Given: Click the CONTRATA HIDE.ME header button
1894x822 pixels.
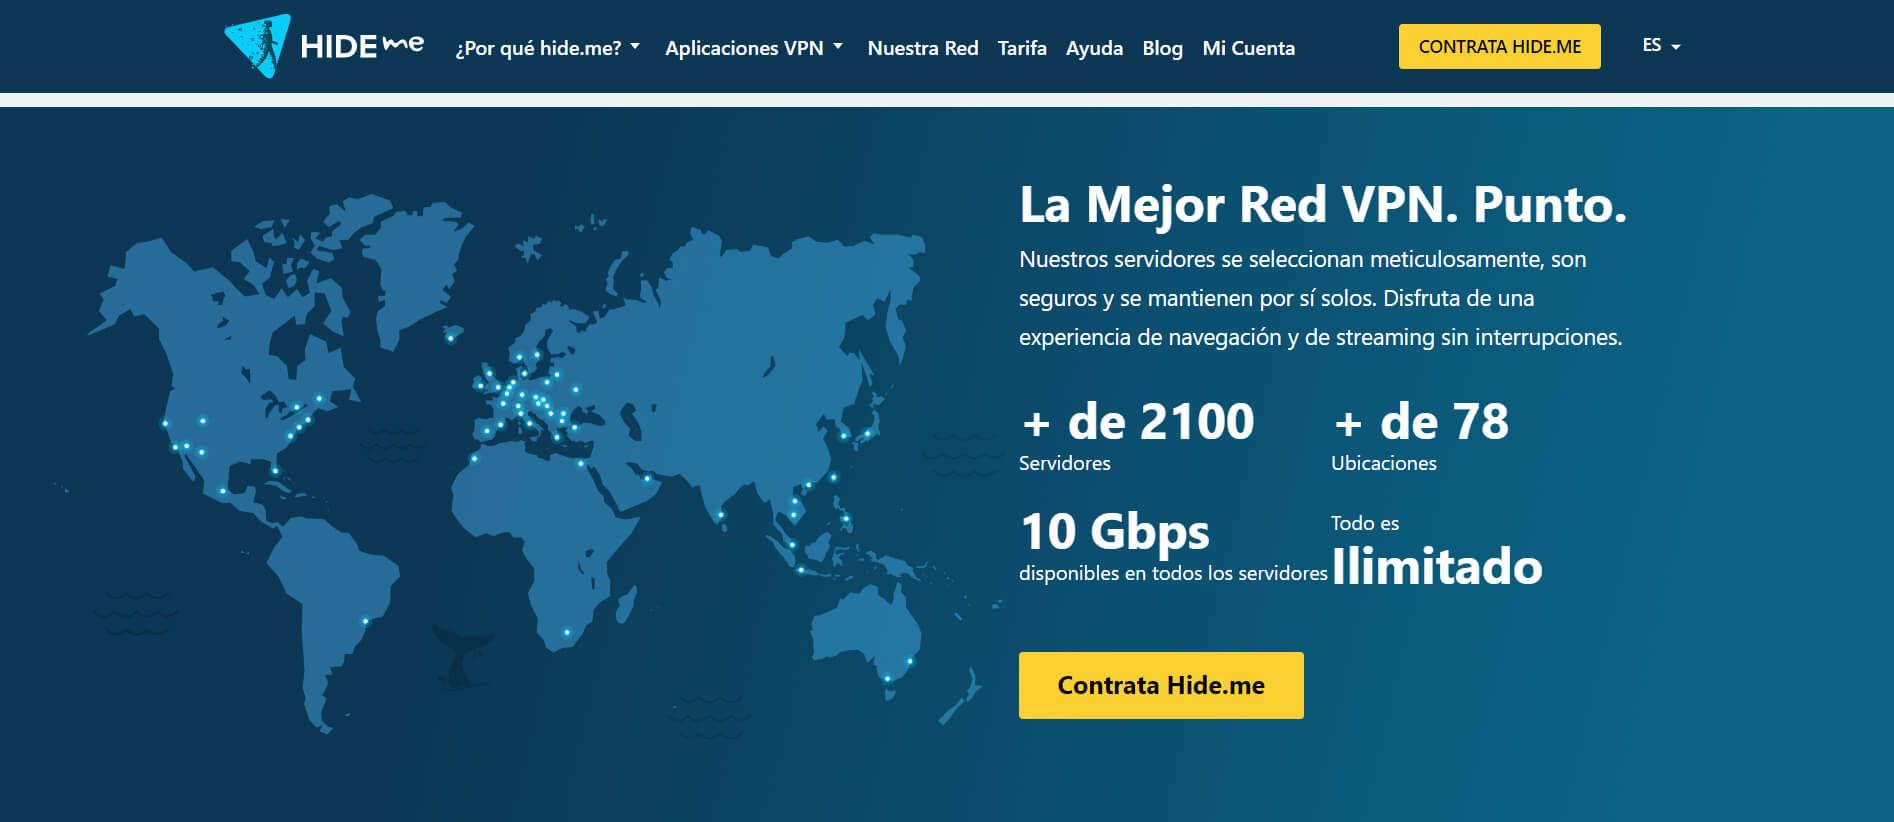Looking at the screenshot, I should [x=1499, y=46].
